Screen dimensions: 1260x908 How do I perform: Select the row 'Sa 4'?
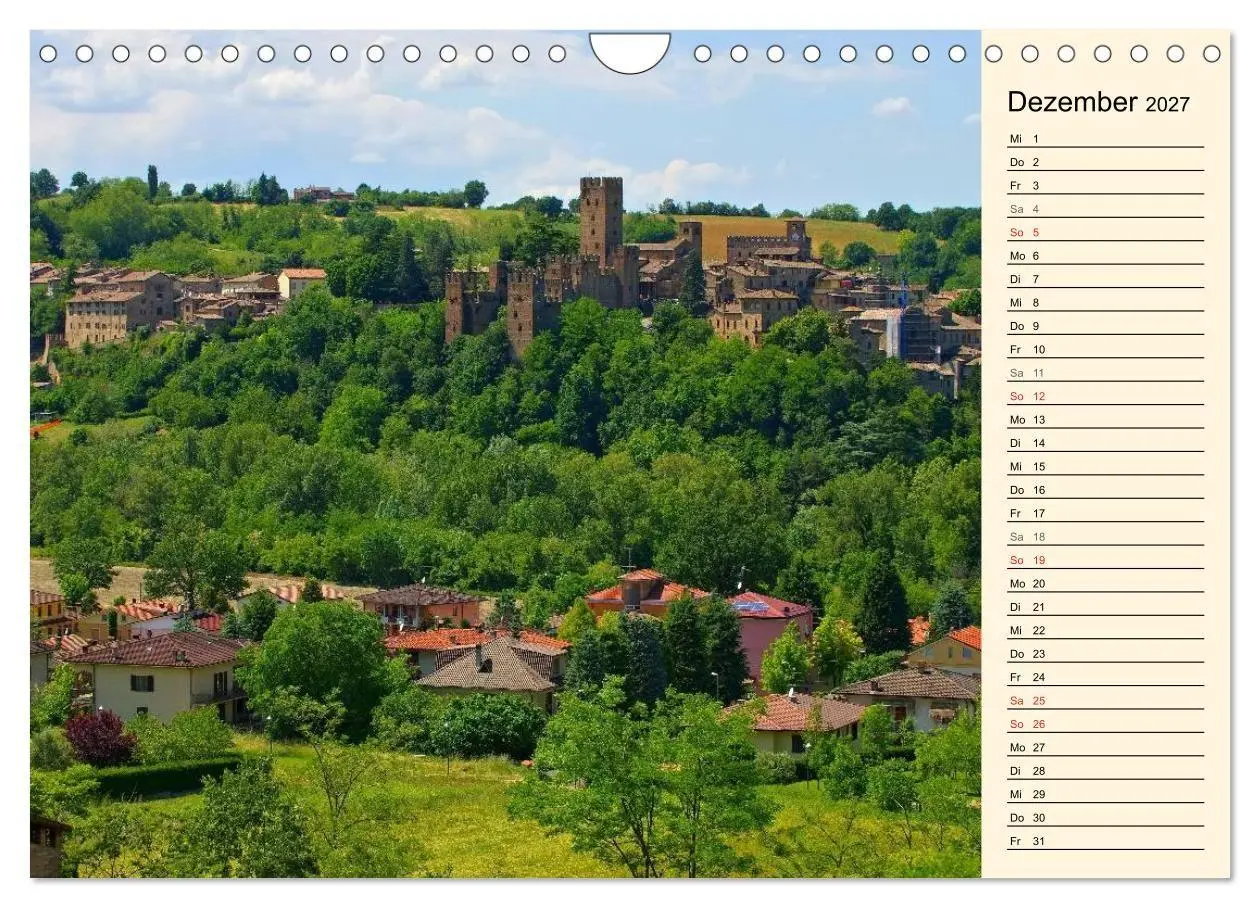1105,209
